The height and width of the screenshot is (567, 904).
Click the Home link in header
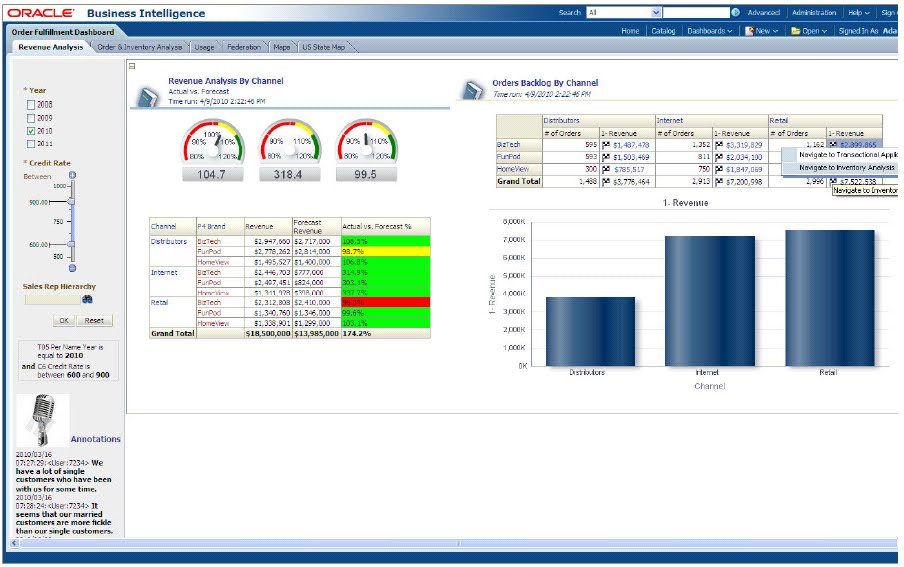630,31
